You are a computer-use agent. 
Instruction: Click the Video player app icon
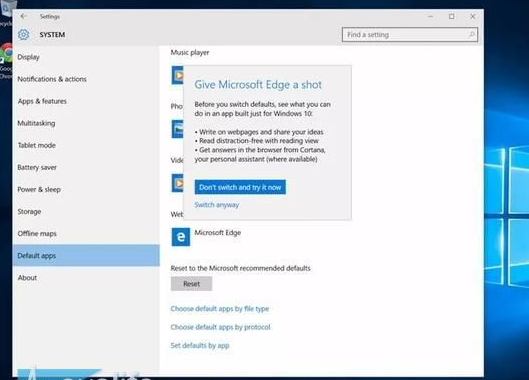click(x=177, y=183)
